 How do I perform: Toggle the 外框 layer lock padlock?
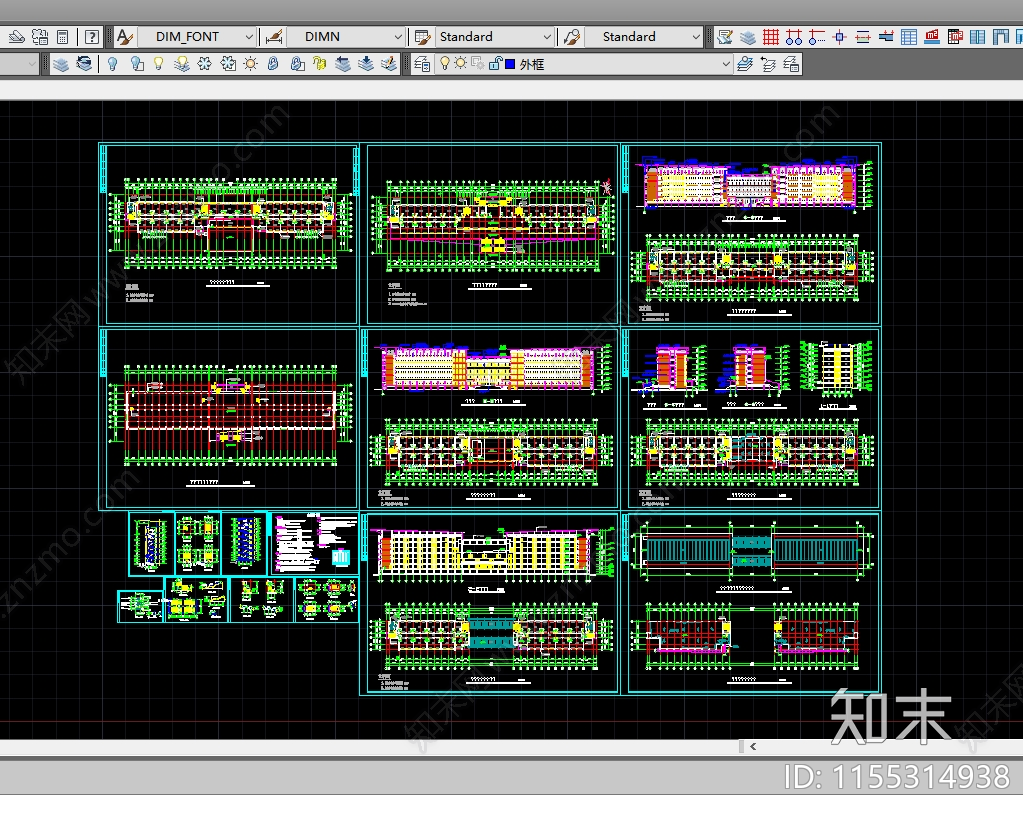495,64
